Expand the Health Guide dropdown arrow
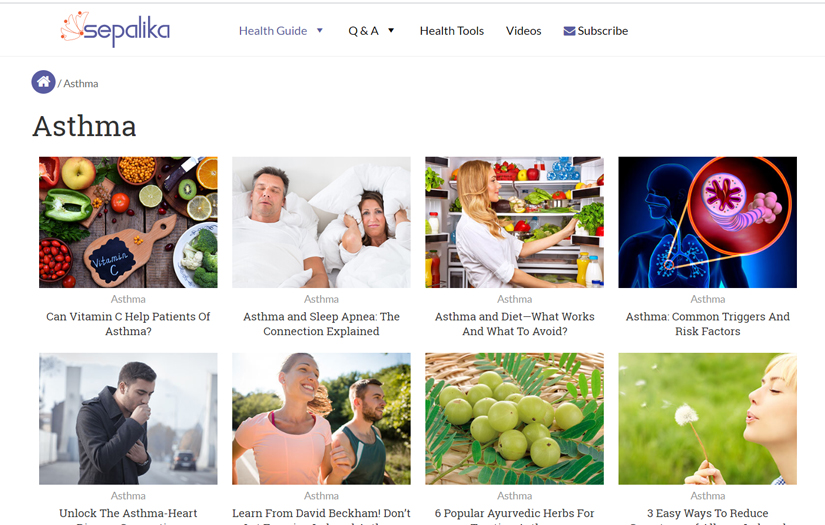Image resolution: width=825 pixels, height=525 pixels. pyautogui.click(x=319, y=31)
